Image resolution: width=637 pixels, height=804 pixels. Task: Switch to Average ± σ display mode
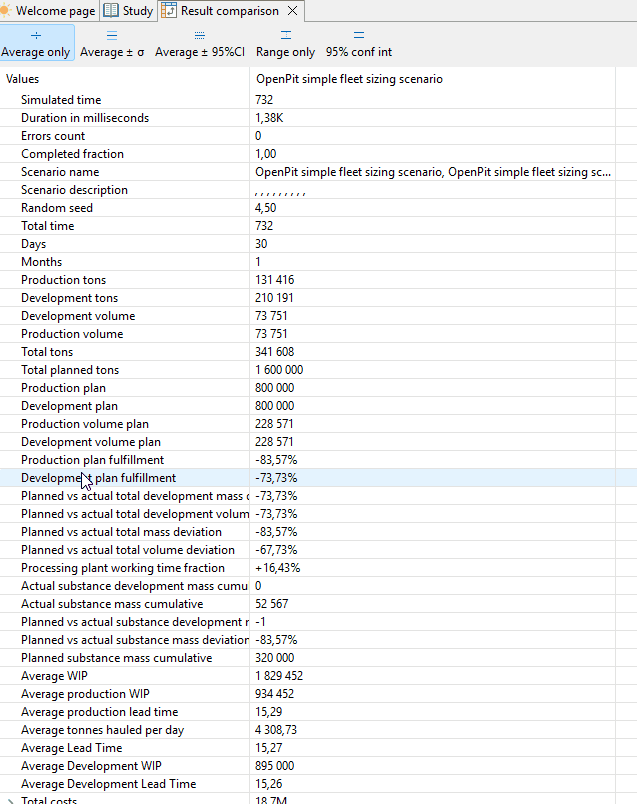point(112,43)
